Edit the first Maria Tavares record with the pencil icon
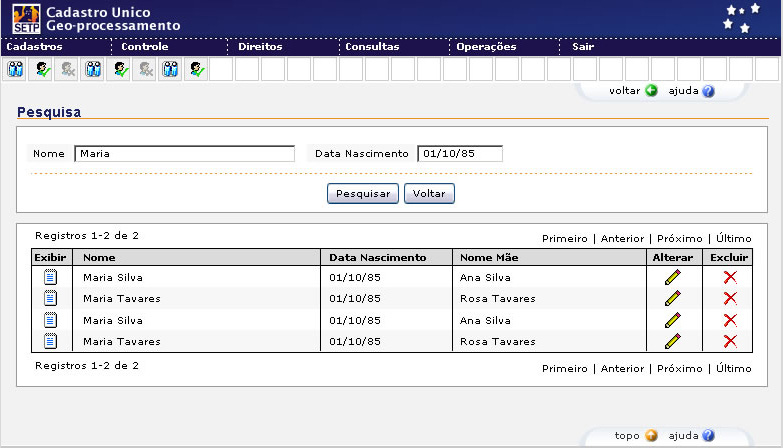783x448 pixels. coord(672,298)
